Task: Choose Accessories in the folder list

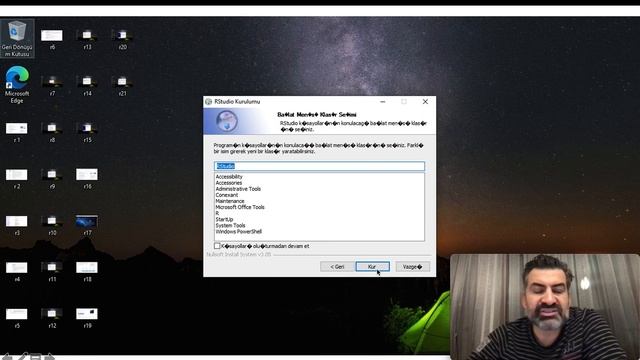Action: [x=229, y=183]
